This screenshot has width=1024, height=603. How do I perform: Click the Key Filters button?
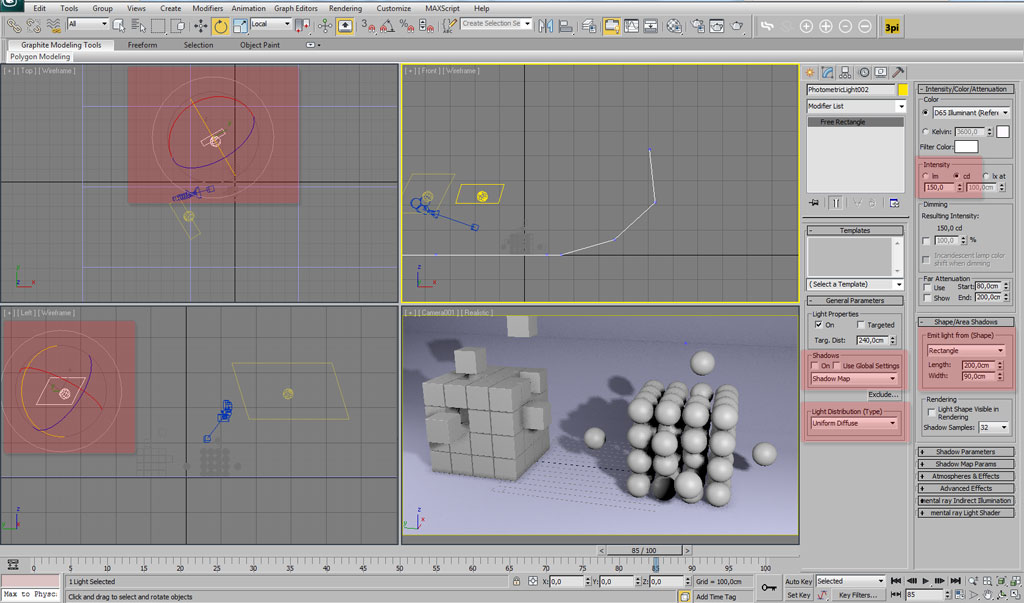point(858,595)
